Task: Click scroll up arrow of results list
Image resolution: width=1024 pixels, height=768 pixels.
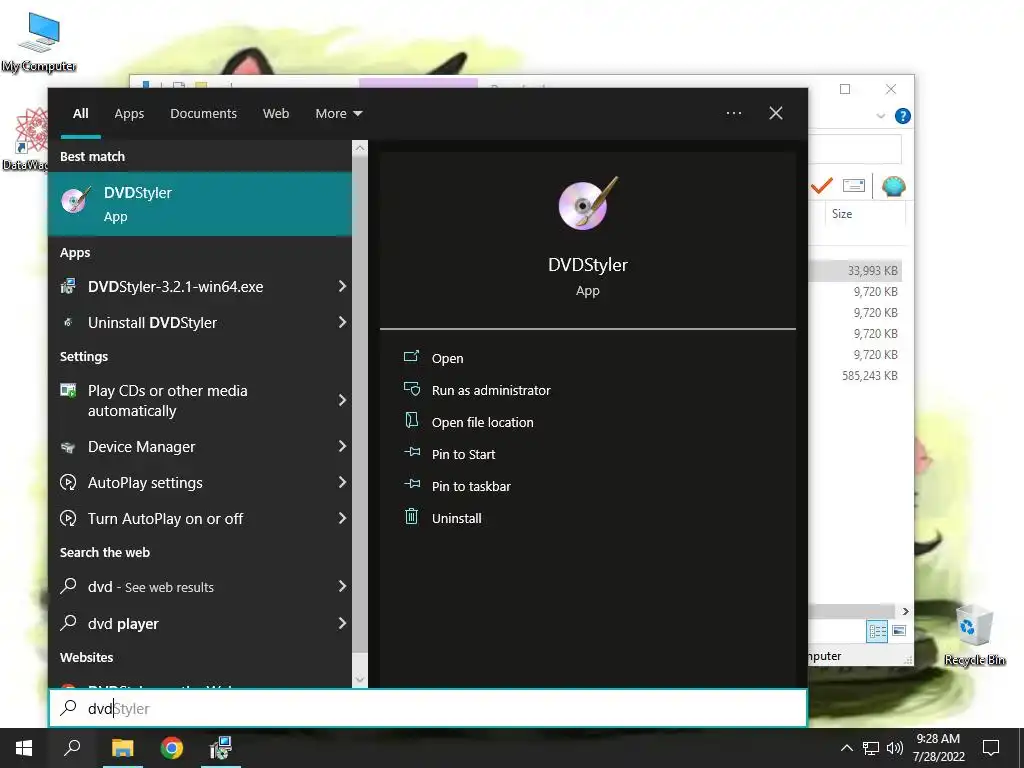Action: [360, 148]
